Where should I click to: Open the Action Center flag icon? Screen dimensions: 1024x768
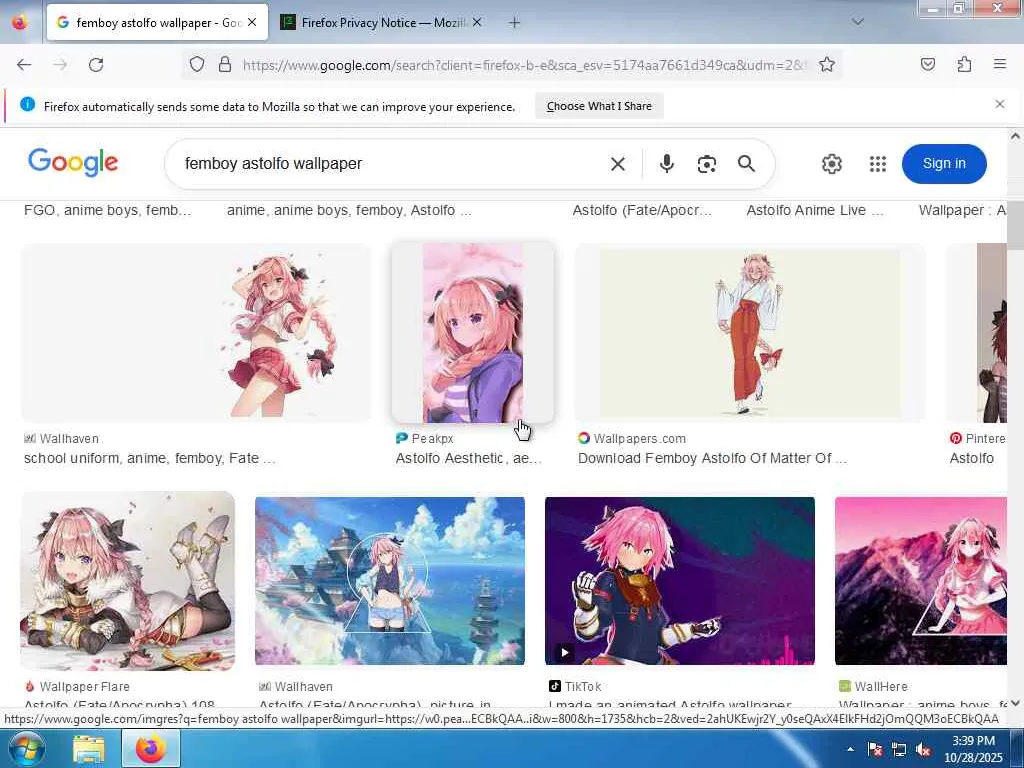pyautogui.click(x=875, y=750)
